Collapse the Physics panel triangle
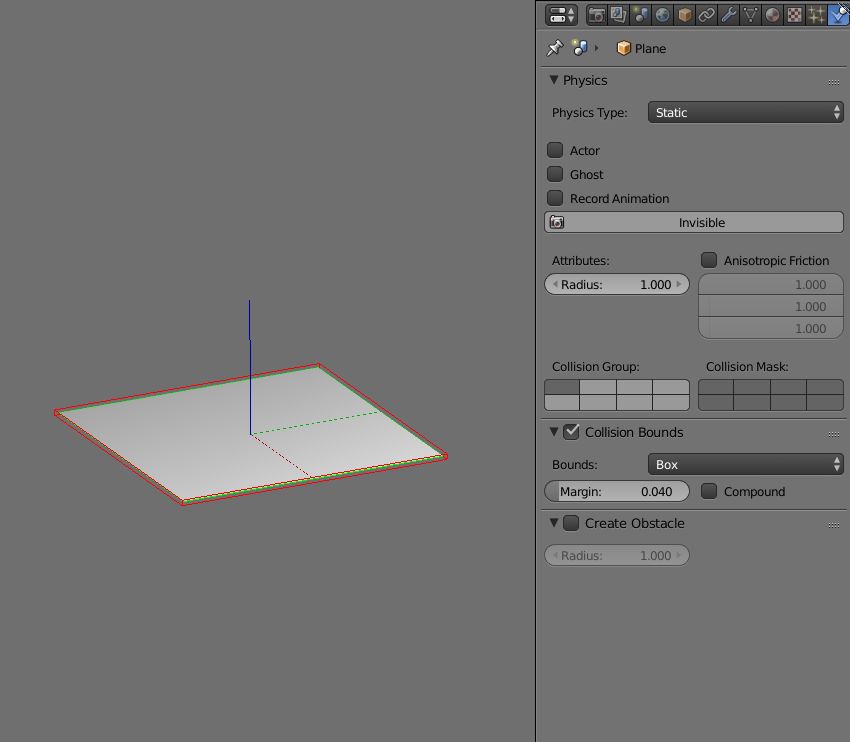 click(553, 80)
